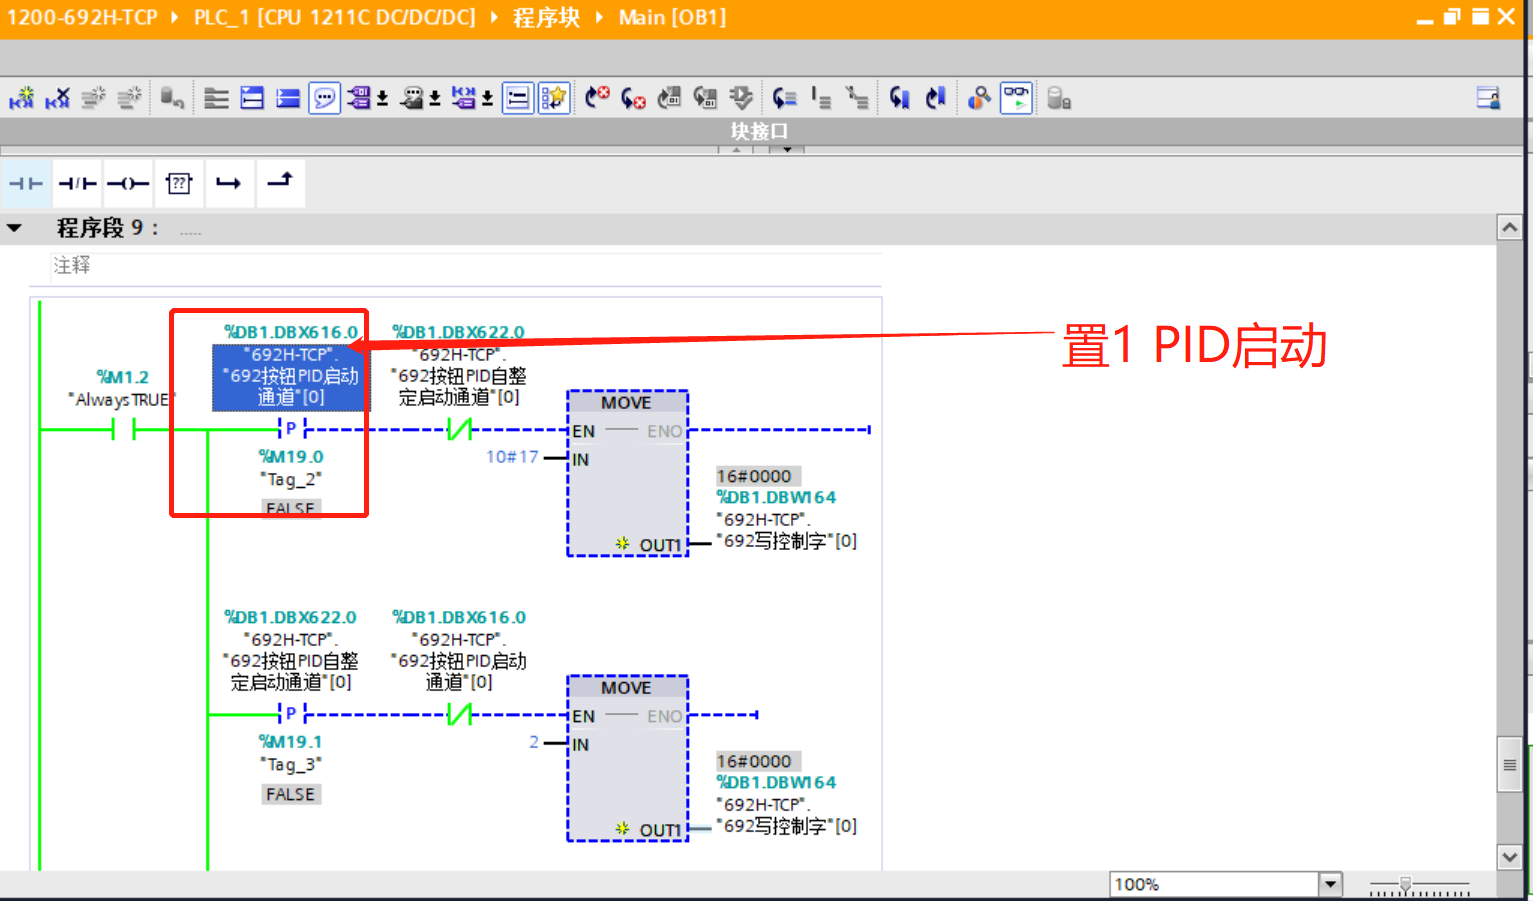Click the input value 2 on second MOVE

pos(534,742)
